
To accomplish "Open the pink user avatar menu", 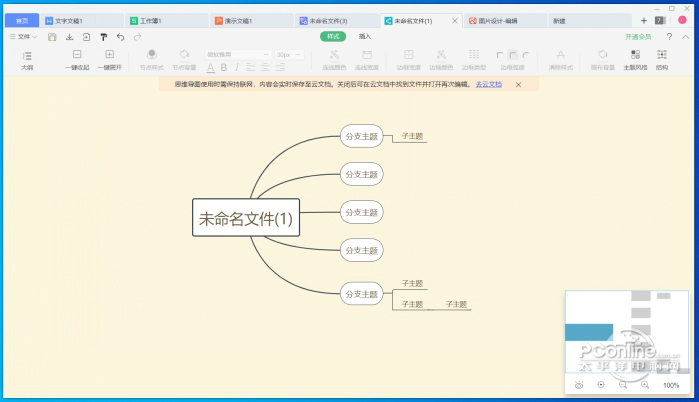I will coord(682,20).
